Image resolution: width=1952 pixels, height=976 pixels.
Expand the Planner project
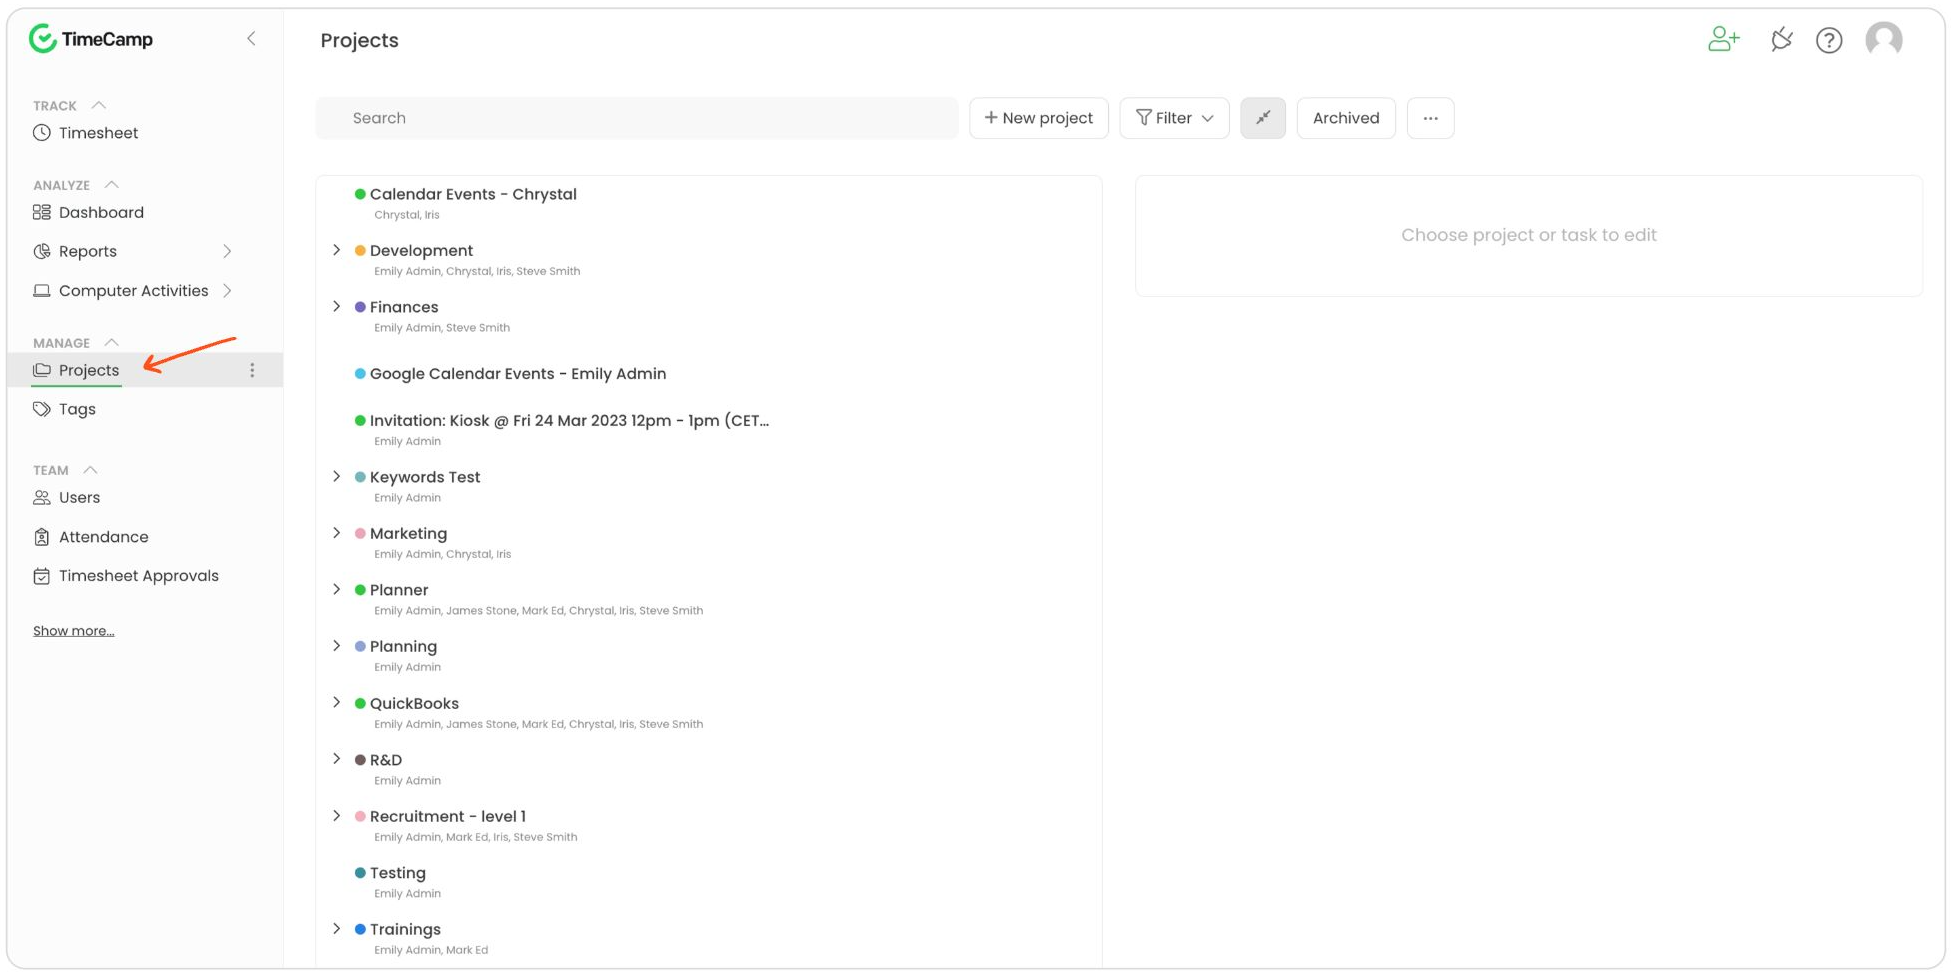coord(337,590)
